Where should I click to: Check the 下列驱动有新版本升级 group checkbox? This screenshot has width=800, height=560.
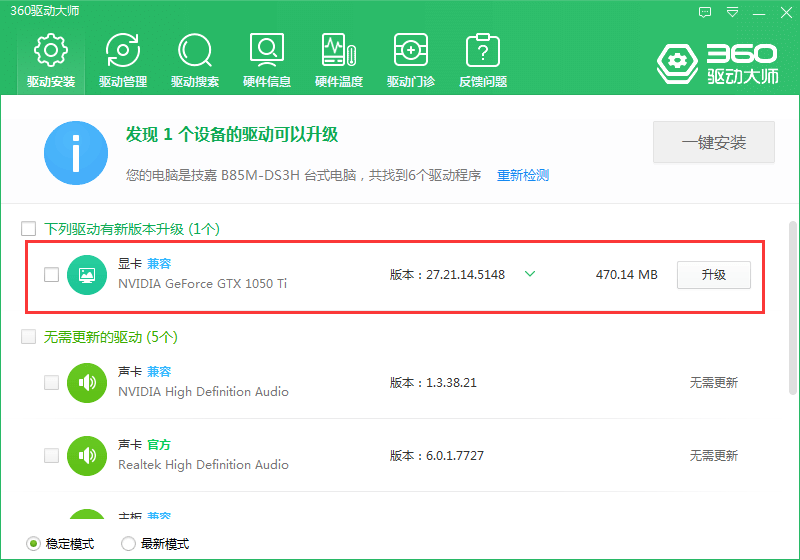[x=29, y=228]
